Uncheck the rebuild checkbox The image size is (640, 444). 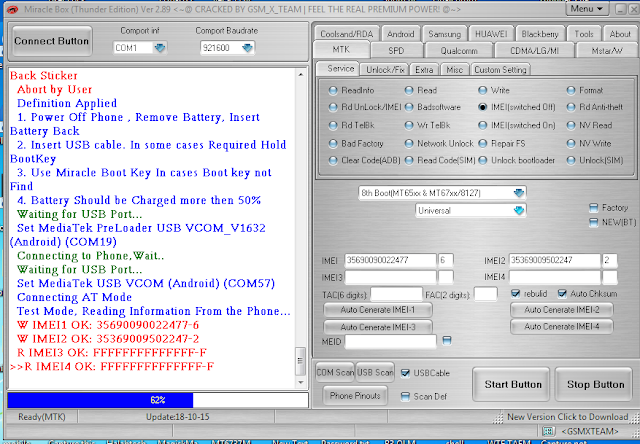[516, 293]
